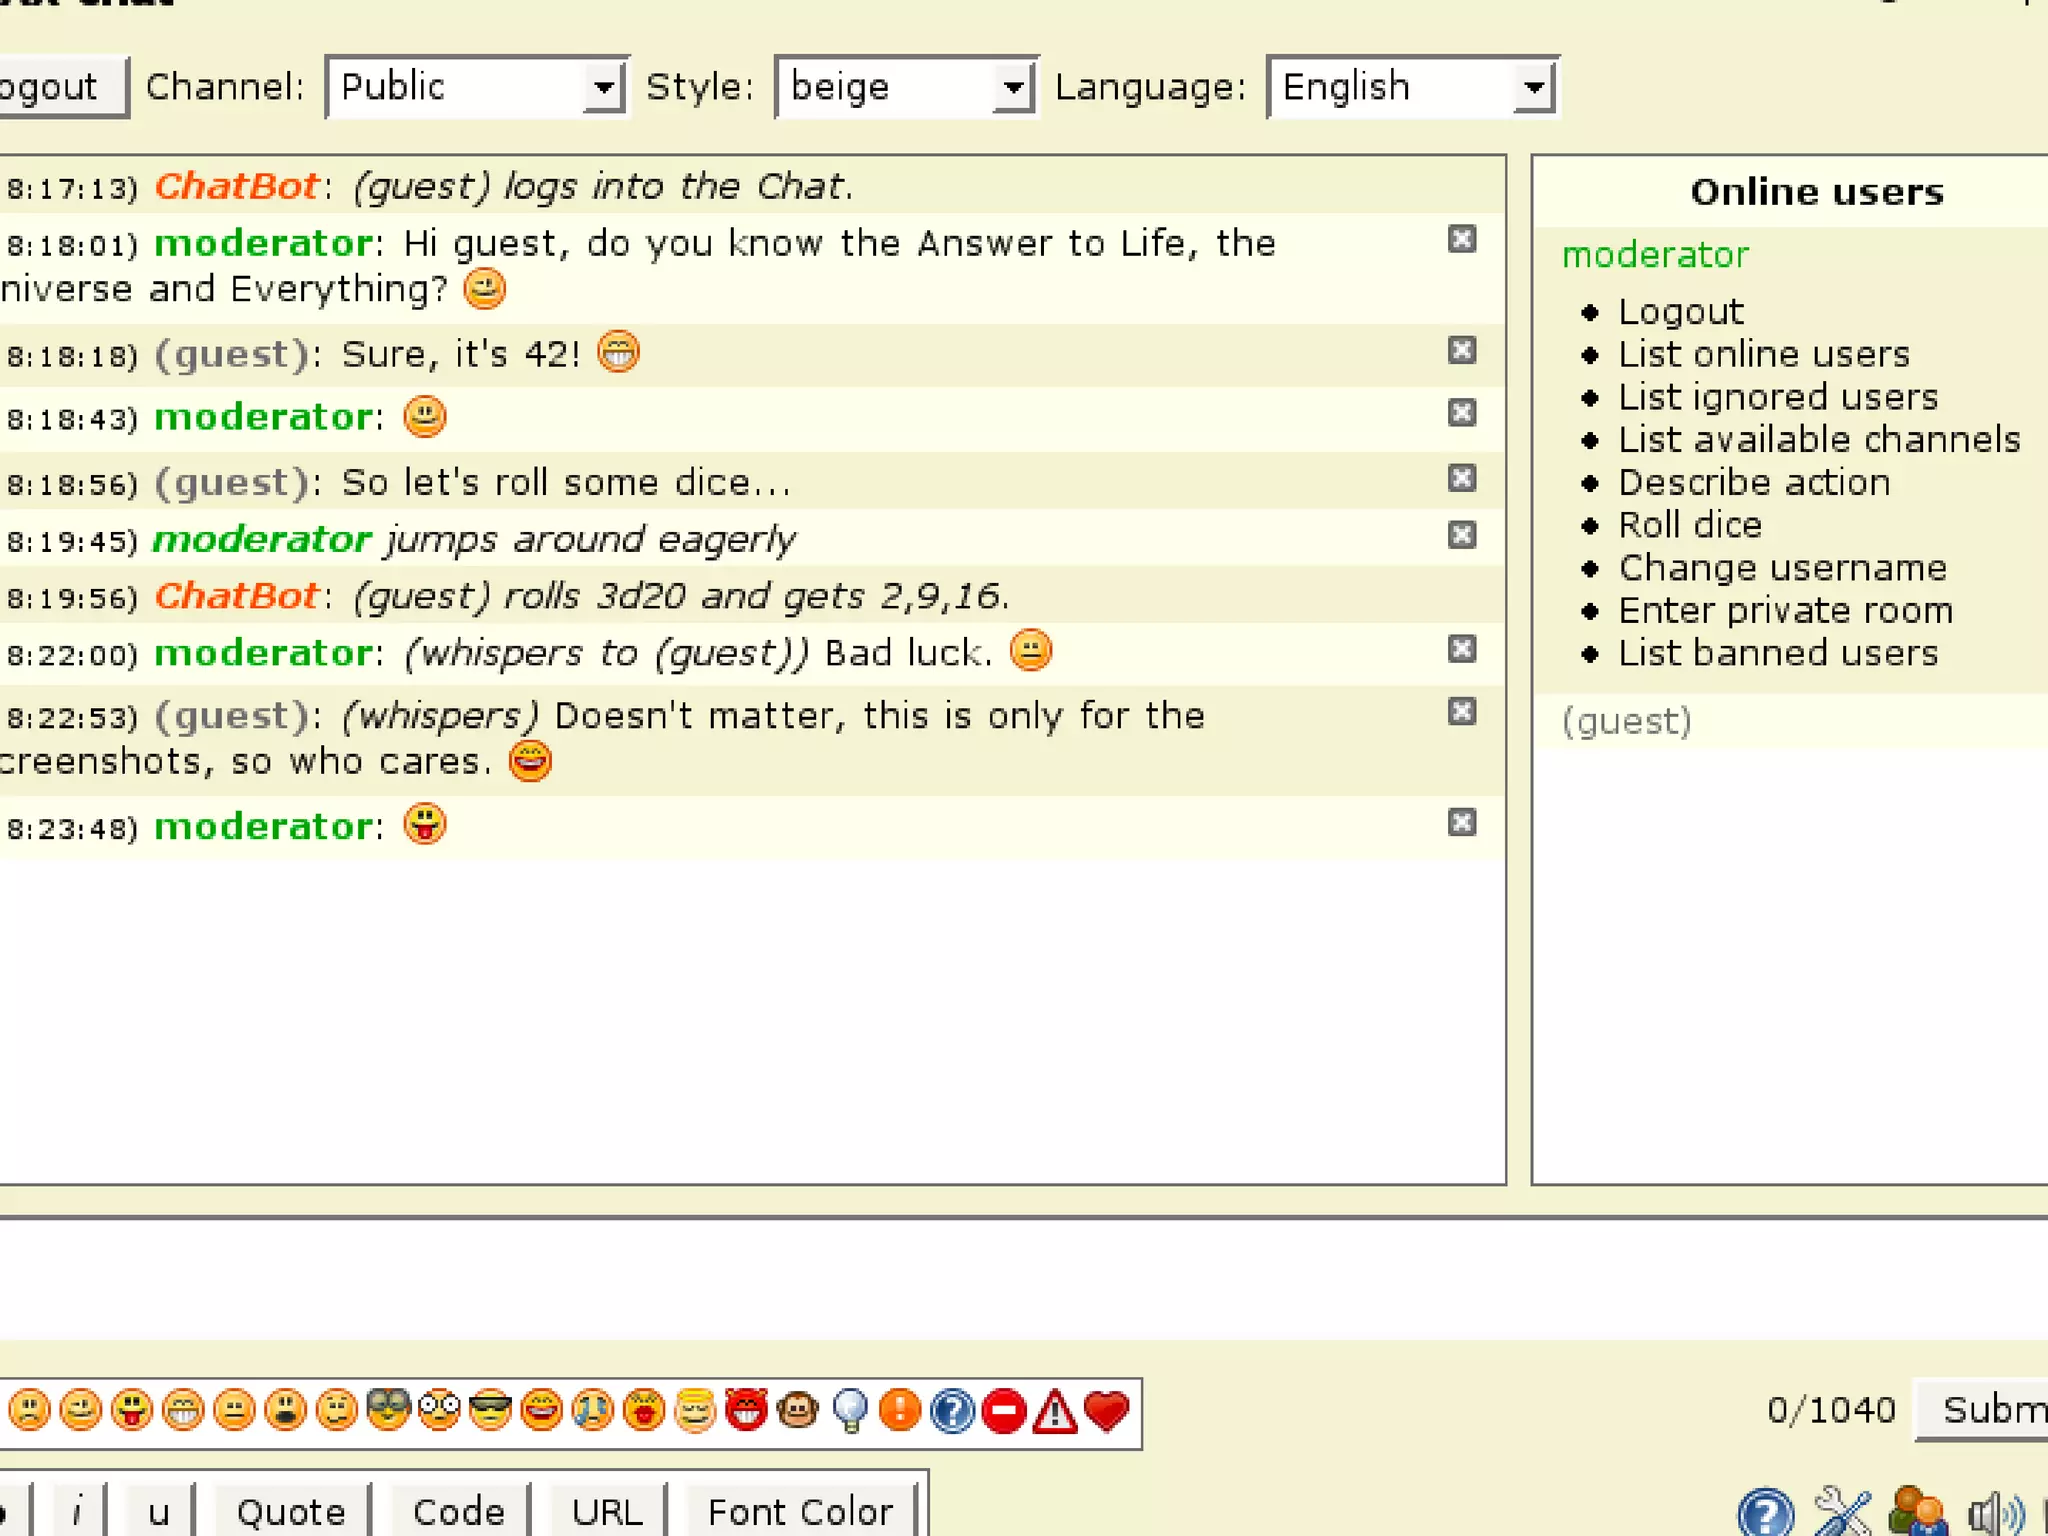Click the (guest) user in online list

tap(1627, 721)
